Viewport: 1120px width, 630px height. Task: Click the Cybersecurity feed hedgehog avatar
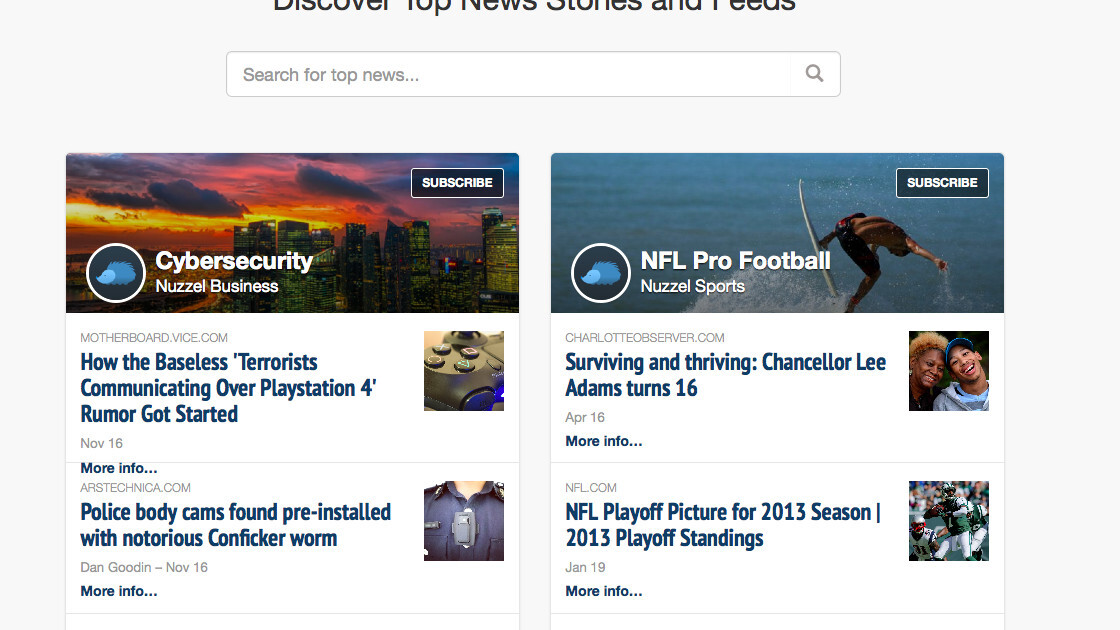click(116, 273)
